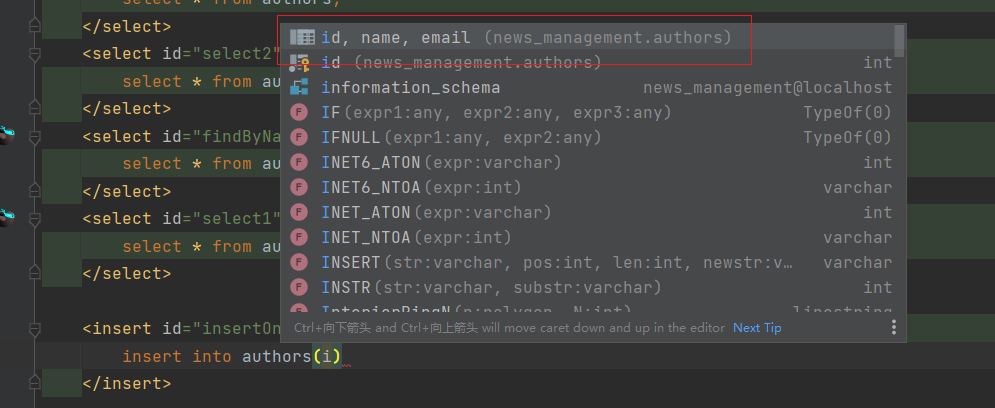Click the function icon beside INET6_NTOA
The height and width of the screenshot is (408, 995).
tap(299, 187)
